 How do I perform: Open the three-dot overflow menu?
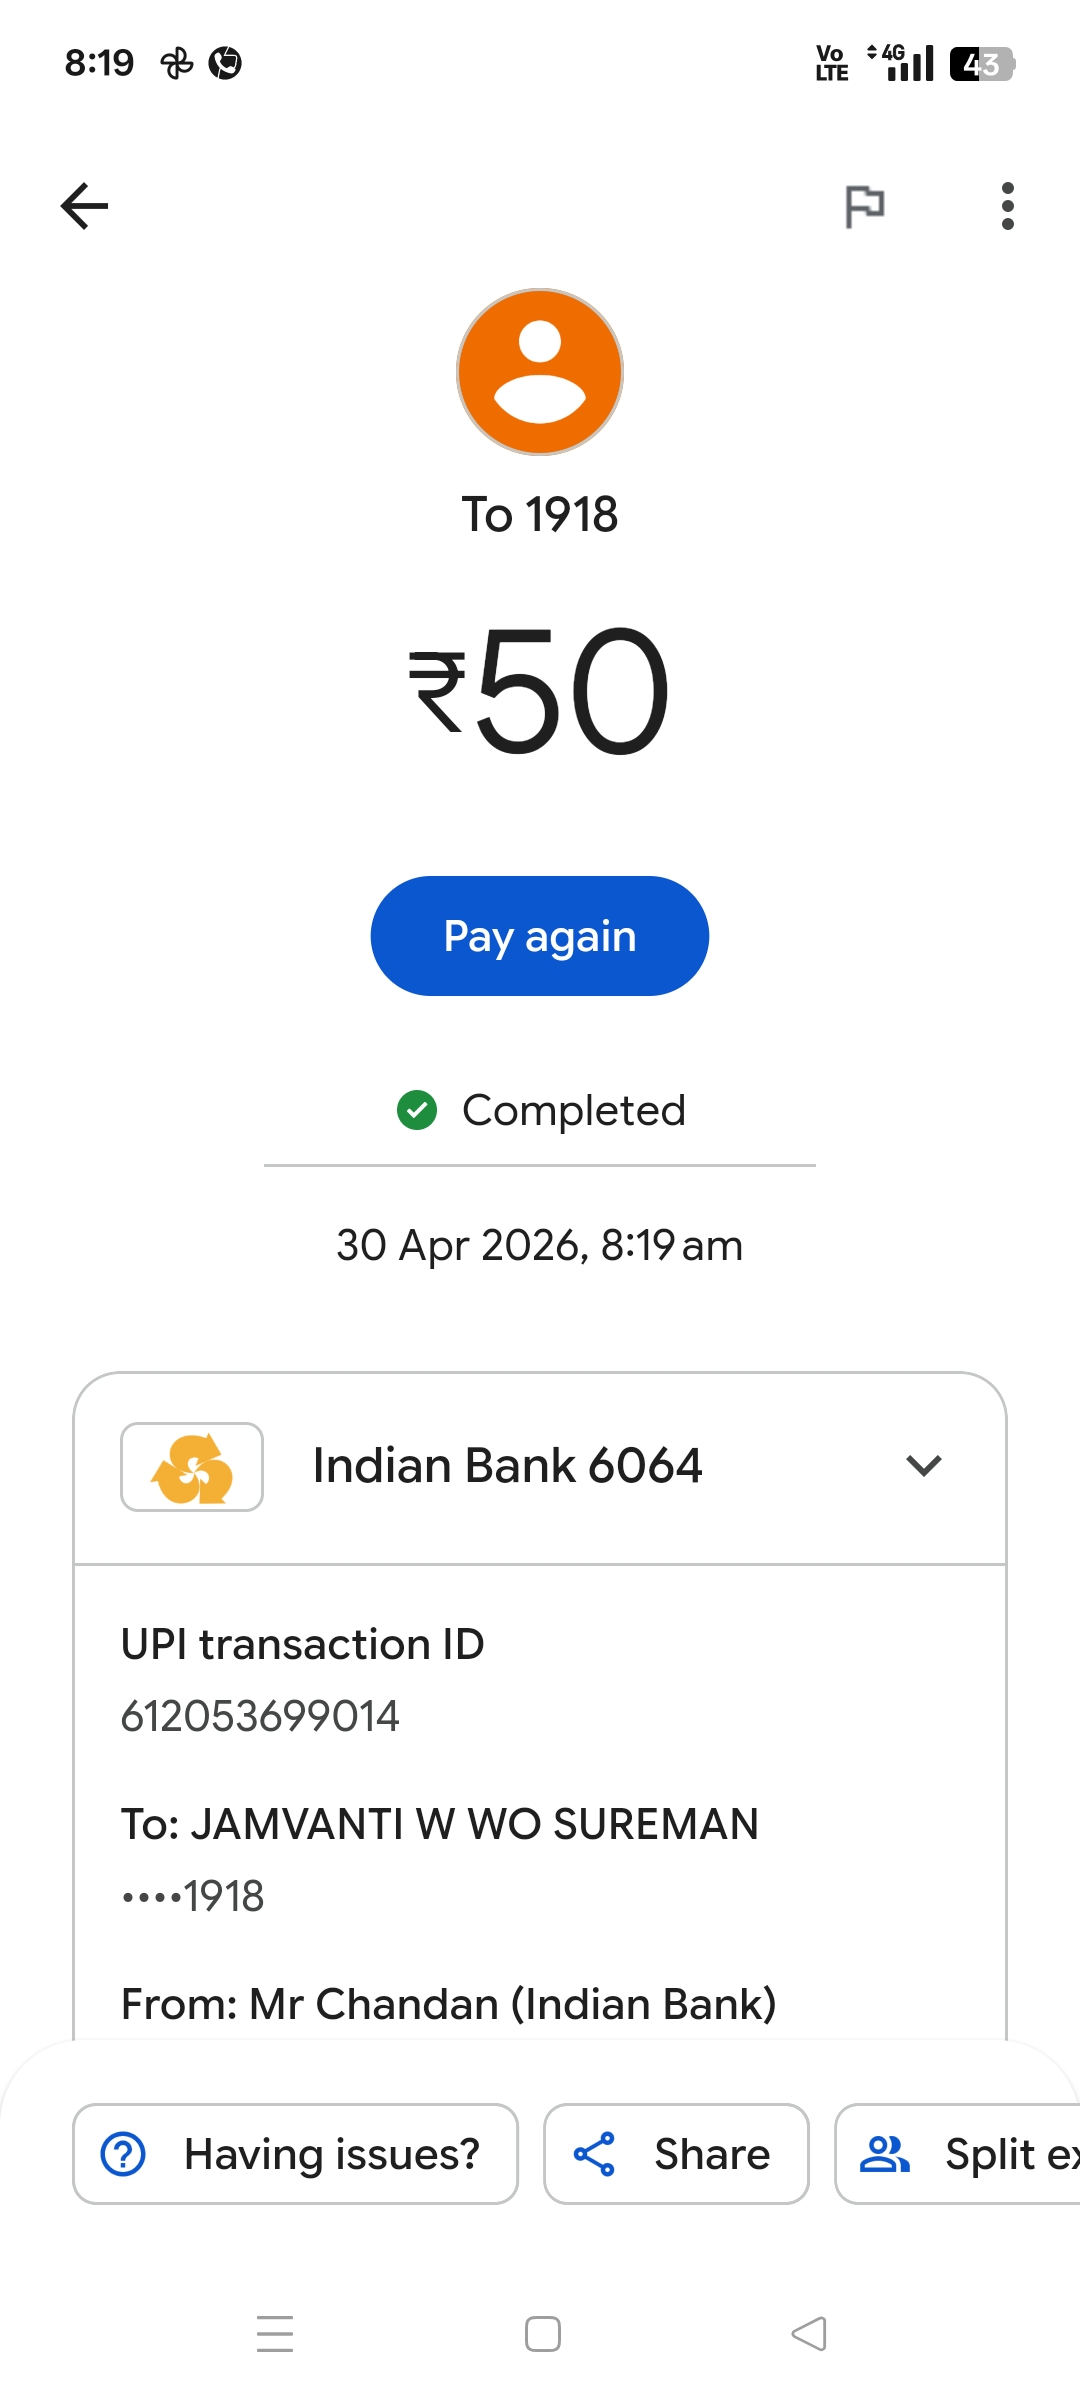click(1007, 206)
